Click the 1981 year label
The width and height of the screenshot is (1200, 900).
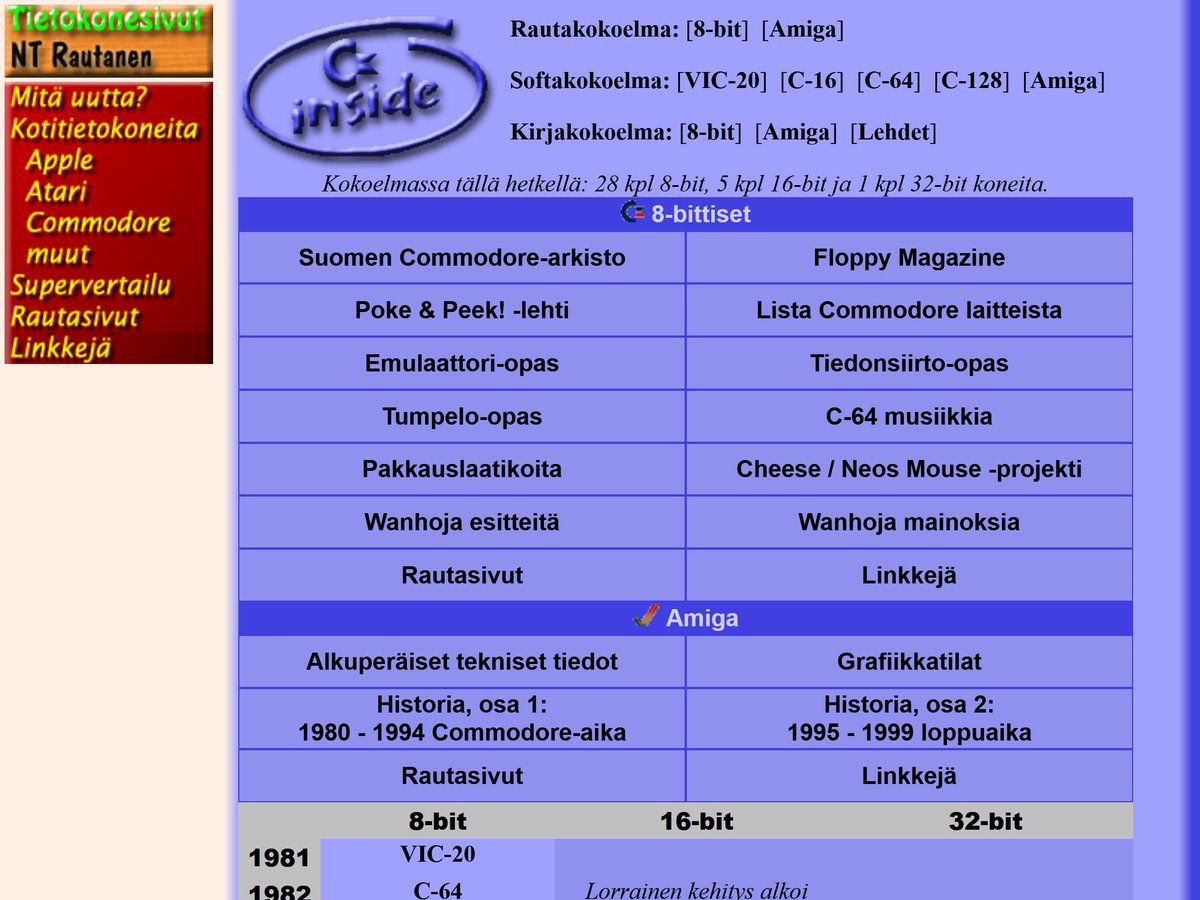click(279, 858)
